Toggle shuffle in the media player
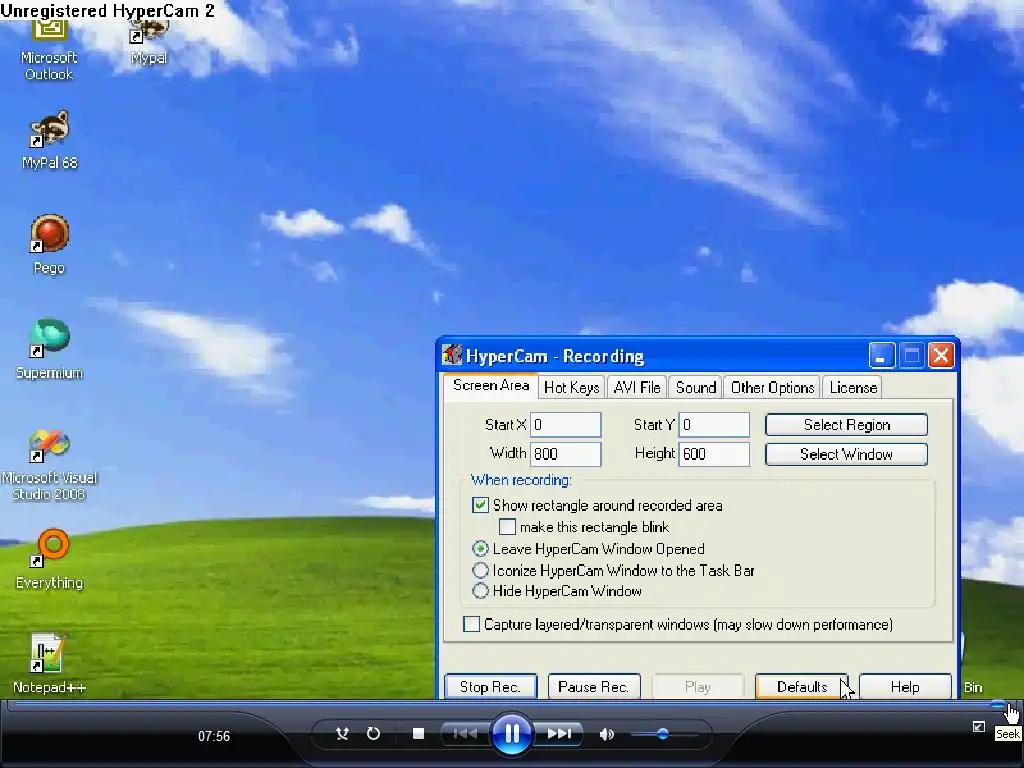Viewport: 1024px width, 768px height. 342,734
